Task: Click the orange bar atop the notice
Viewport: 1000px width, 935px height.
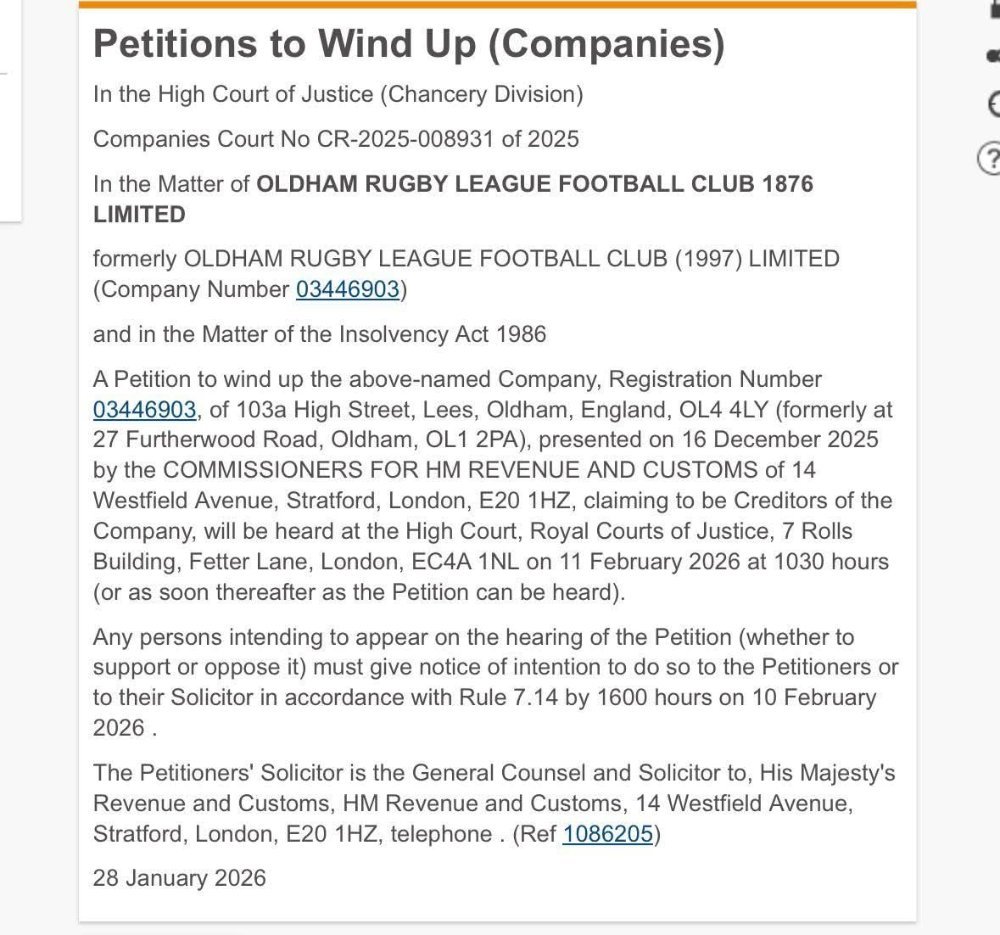Action: 497,4
